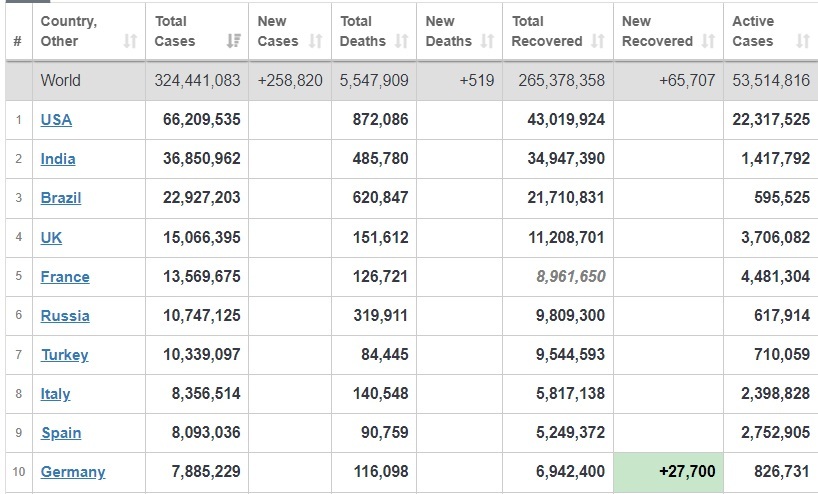Open the UK country link
This screenshot has width=818, height=494.
pos(51,237)
